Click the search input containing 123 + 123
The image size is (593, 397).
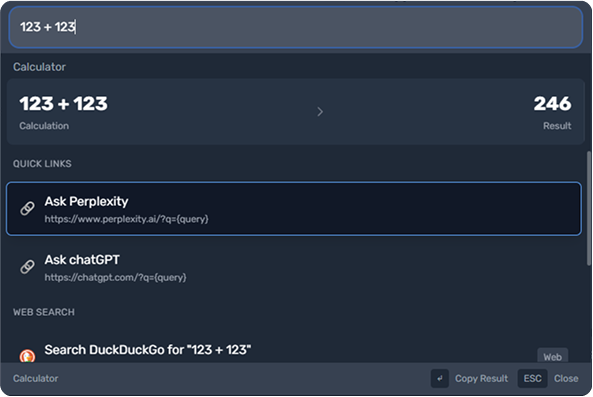point(295,27)
